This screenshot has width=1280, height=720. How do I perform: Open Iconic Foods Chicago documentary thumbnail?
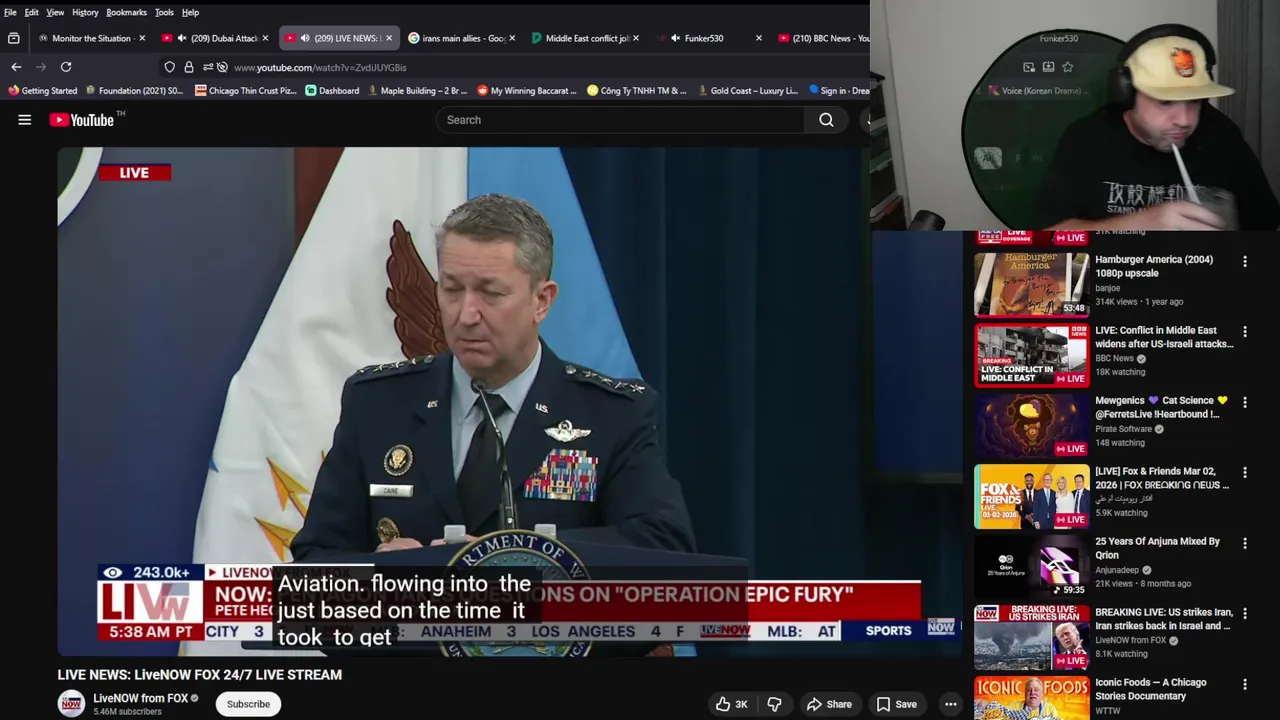1032,698
